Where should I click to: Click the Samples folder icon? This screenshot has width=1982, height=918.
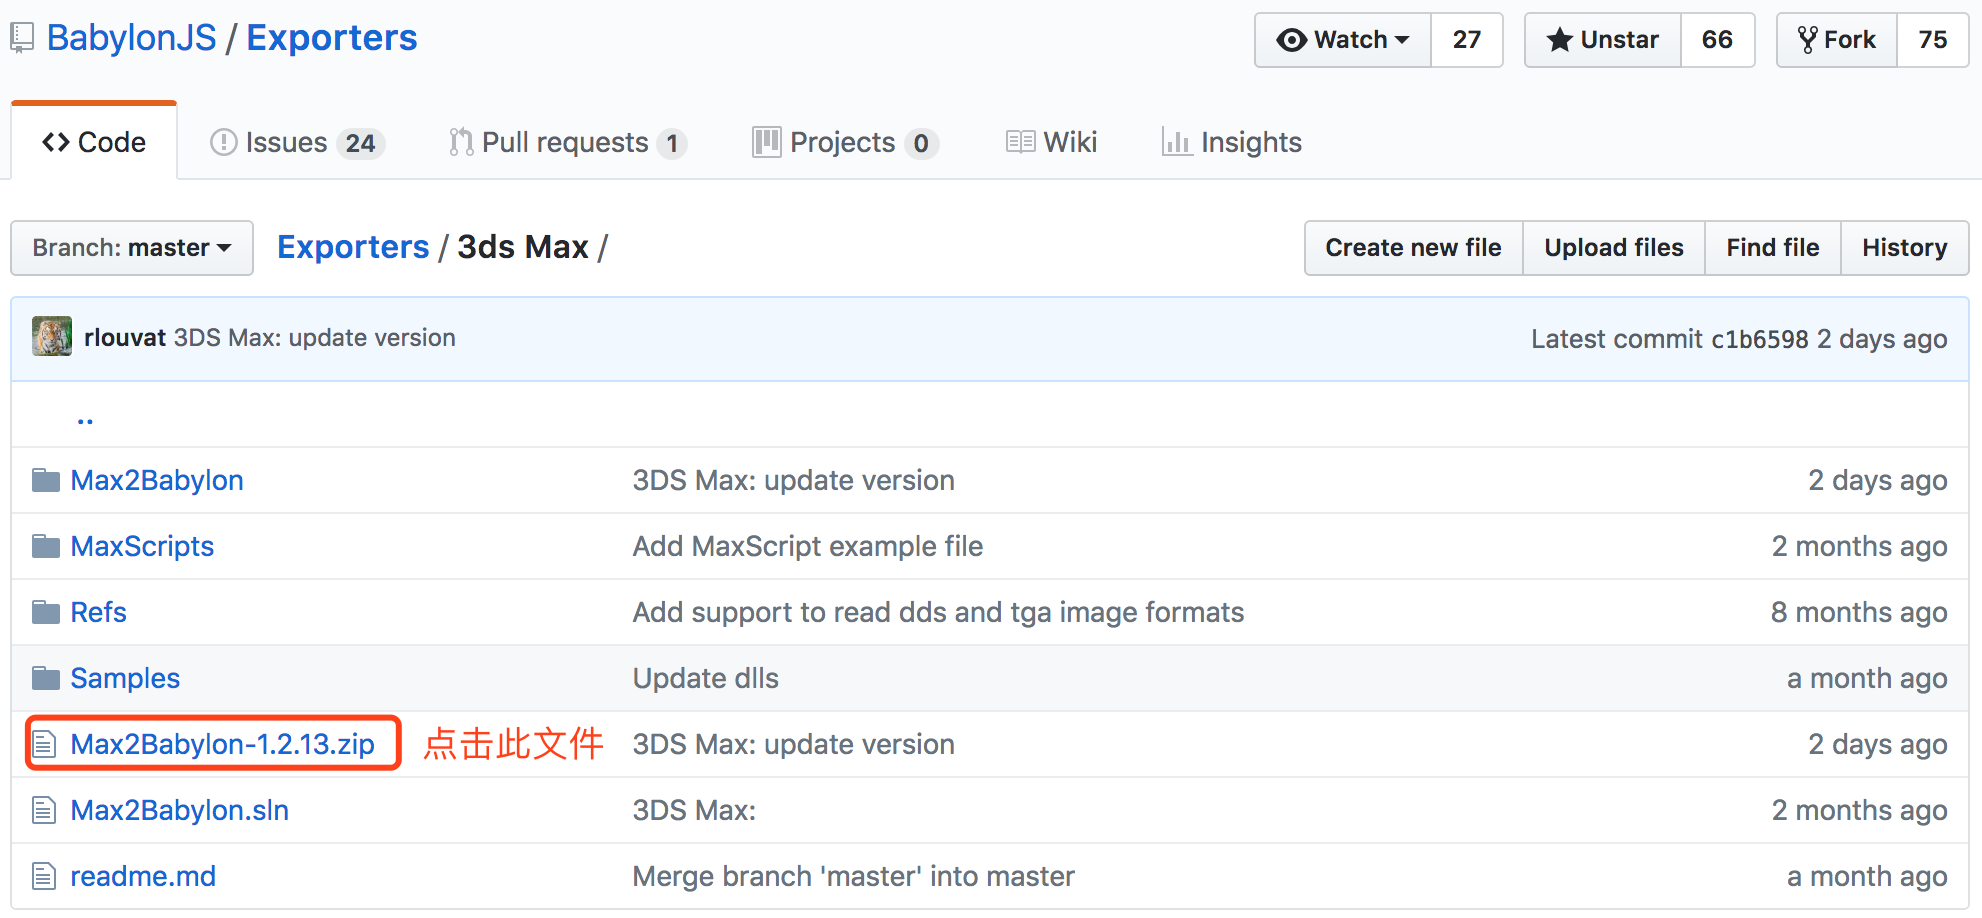pyautogui.click(x=45, y=679)
